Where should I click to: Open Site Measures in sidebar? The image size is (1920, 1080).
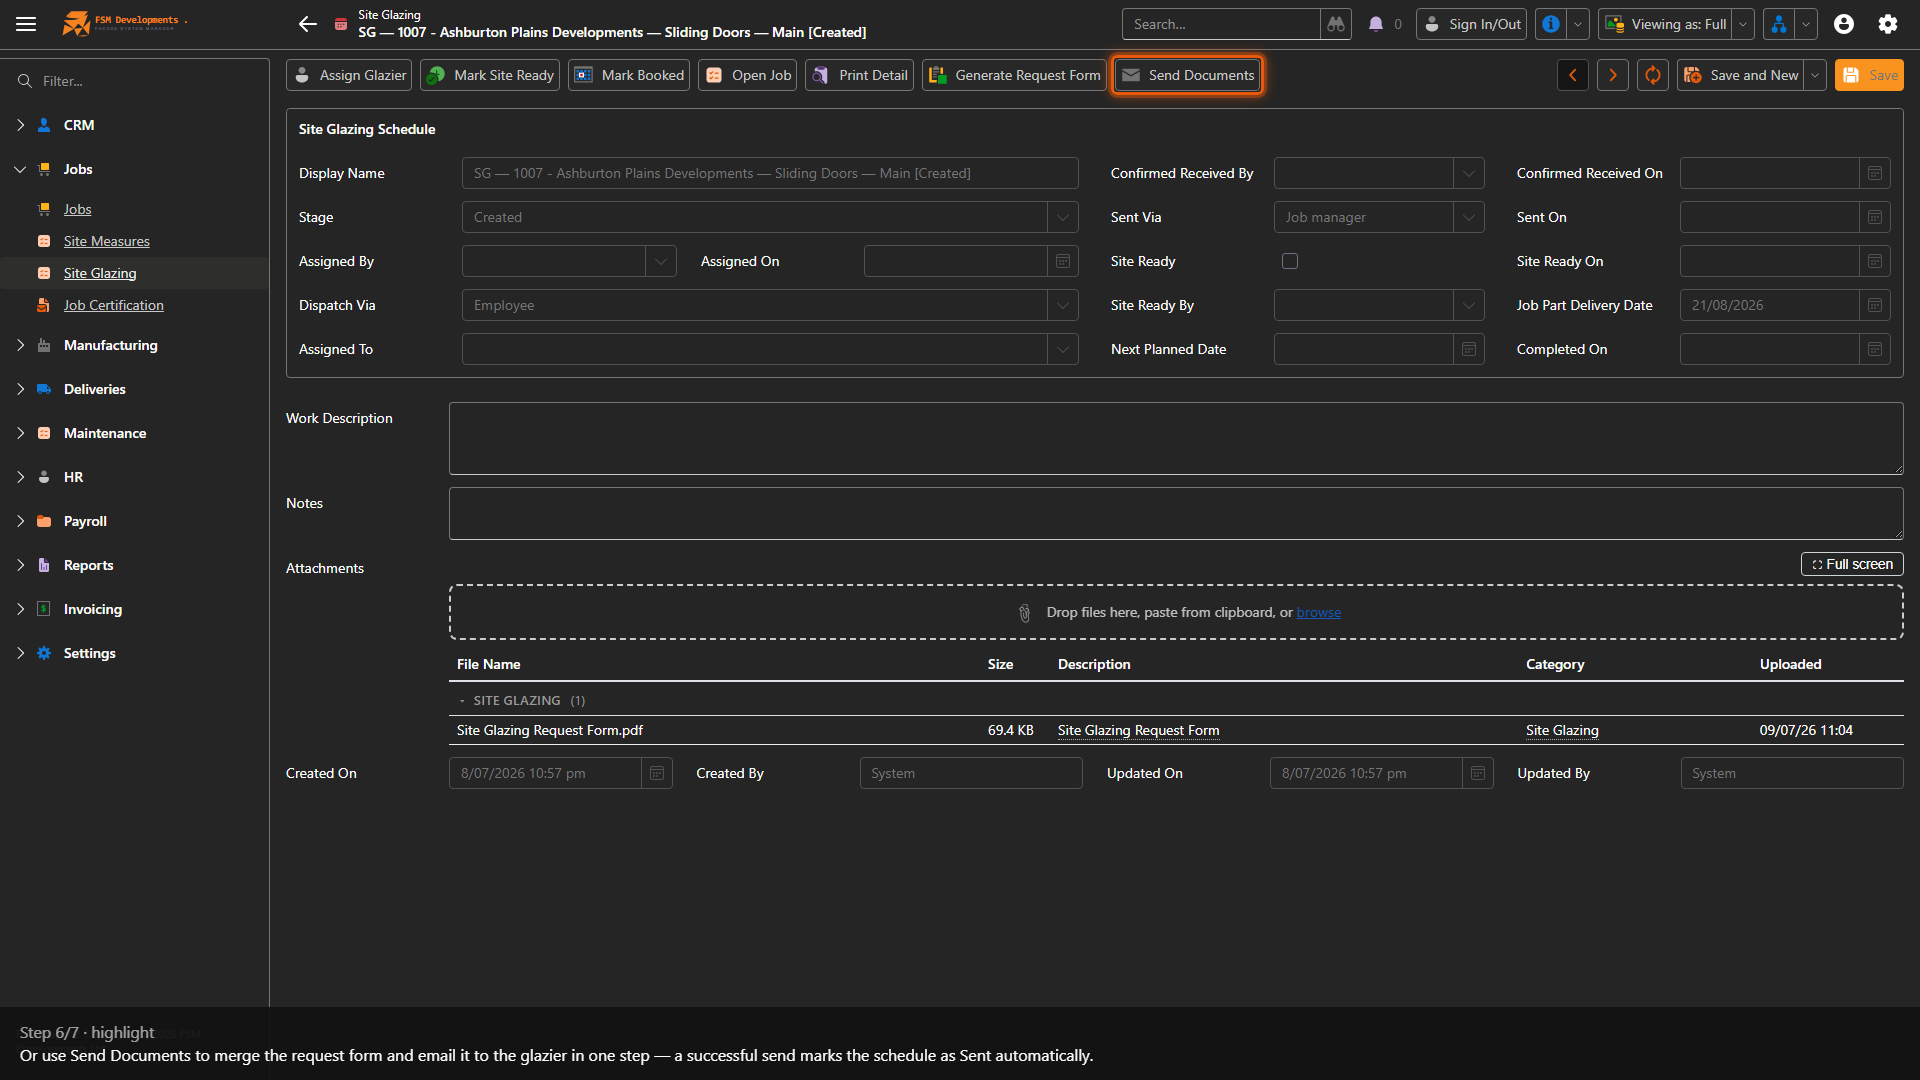click(x=107, y=241)
